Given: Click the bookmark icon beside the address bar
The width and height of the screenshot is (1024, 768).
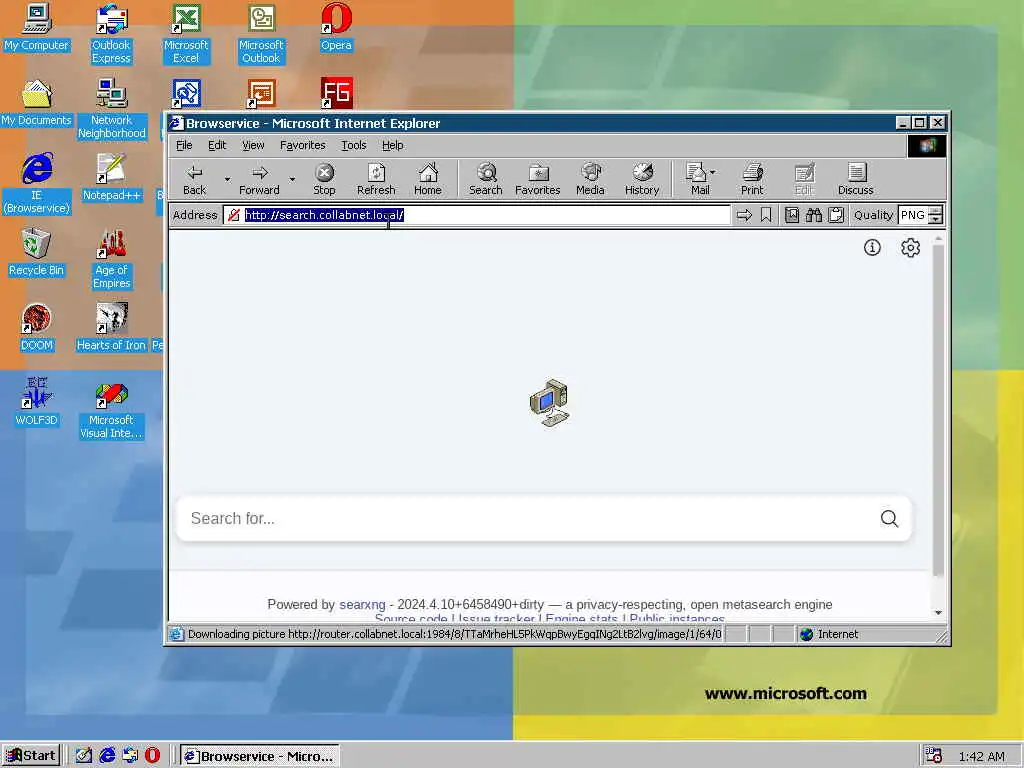Looking at the screenshot, I should [x=766, y=215].
